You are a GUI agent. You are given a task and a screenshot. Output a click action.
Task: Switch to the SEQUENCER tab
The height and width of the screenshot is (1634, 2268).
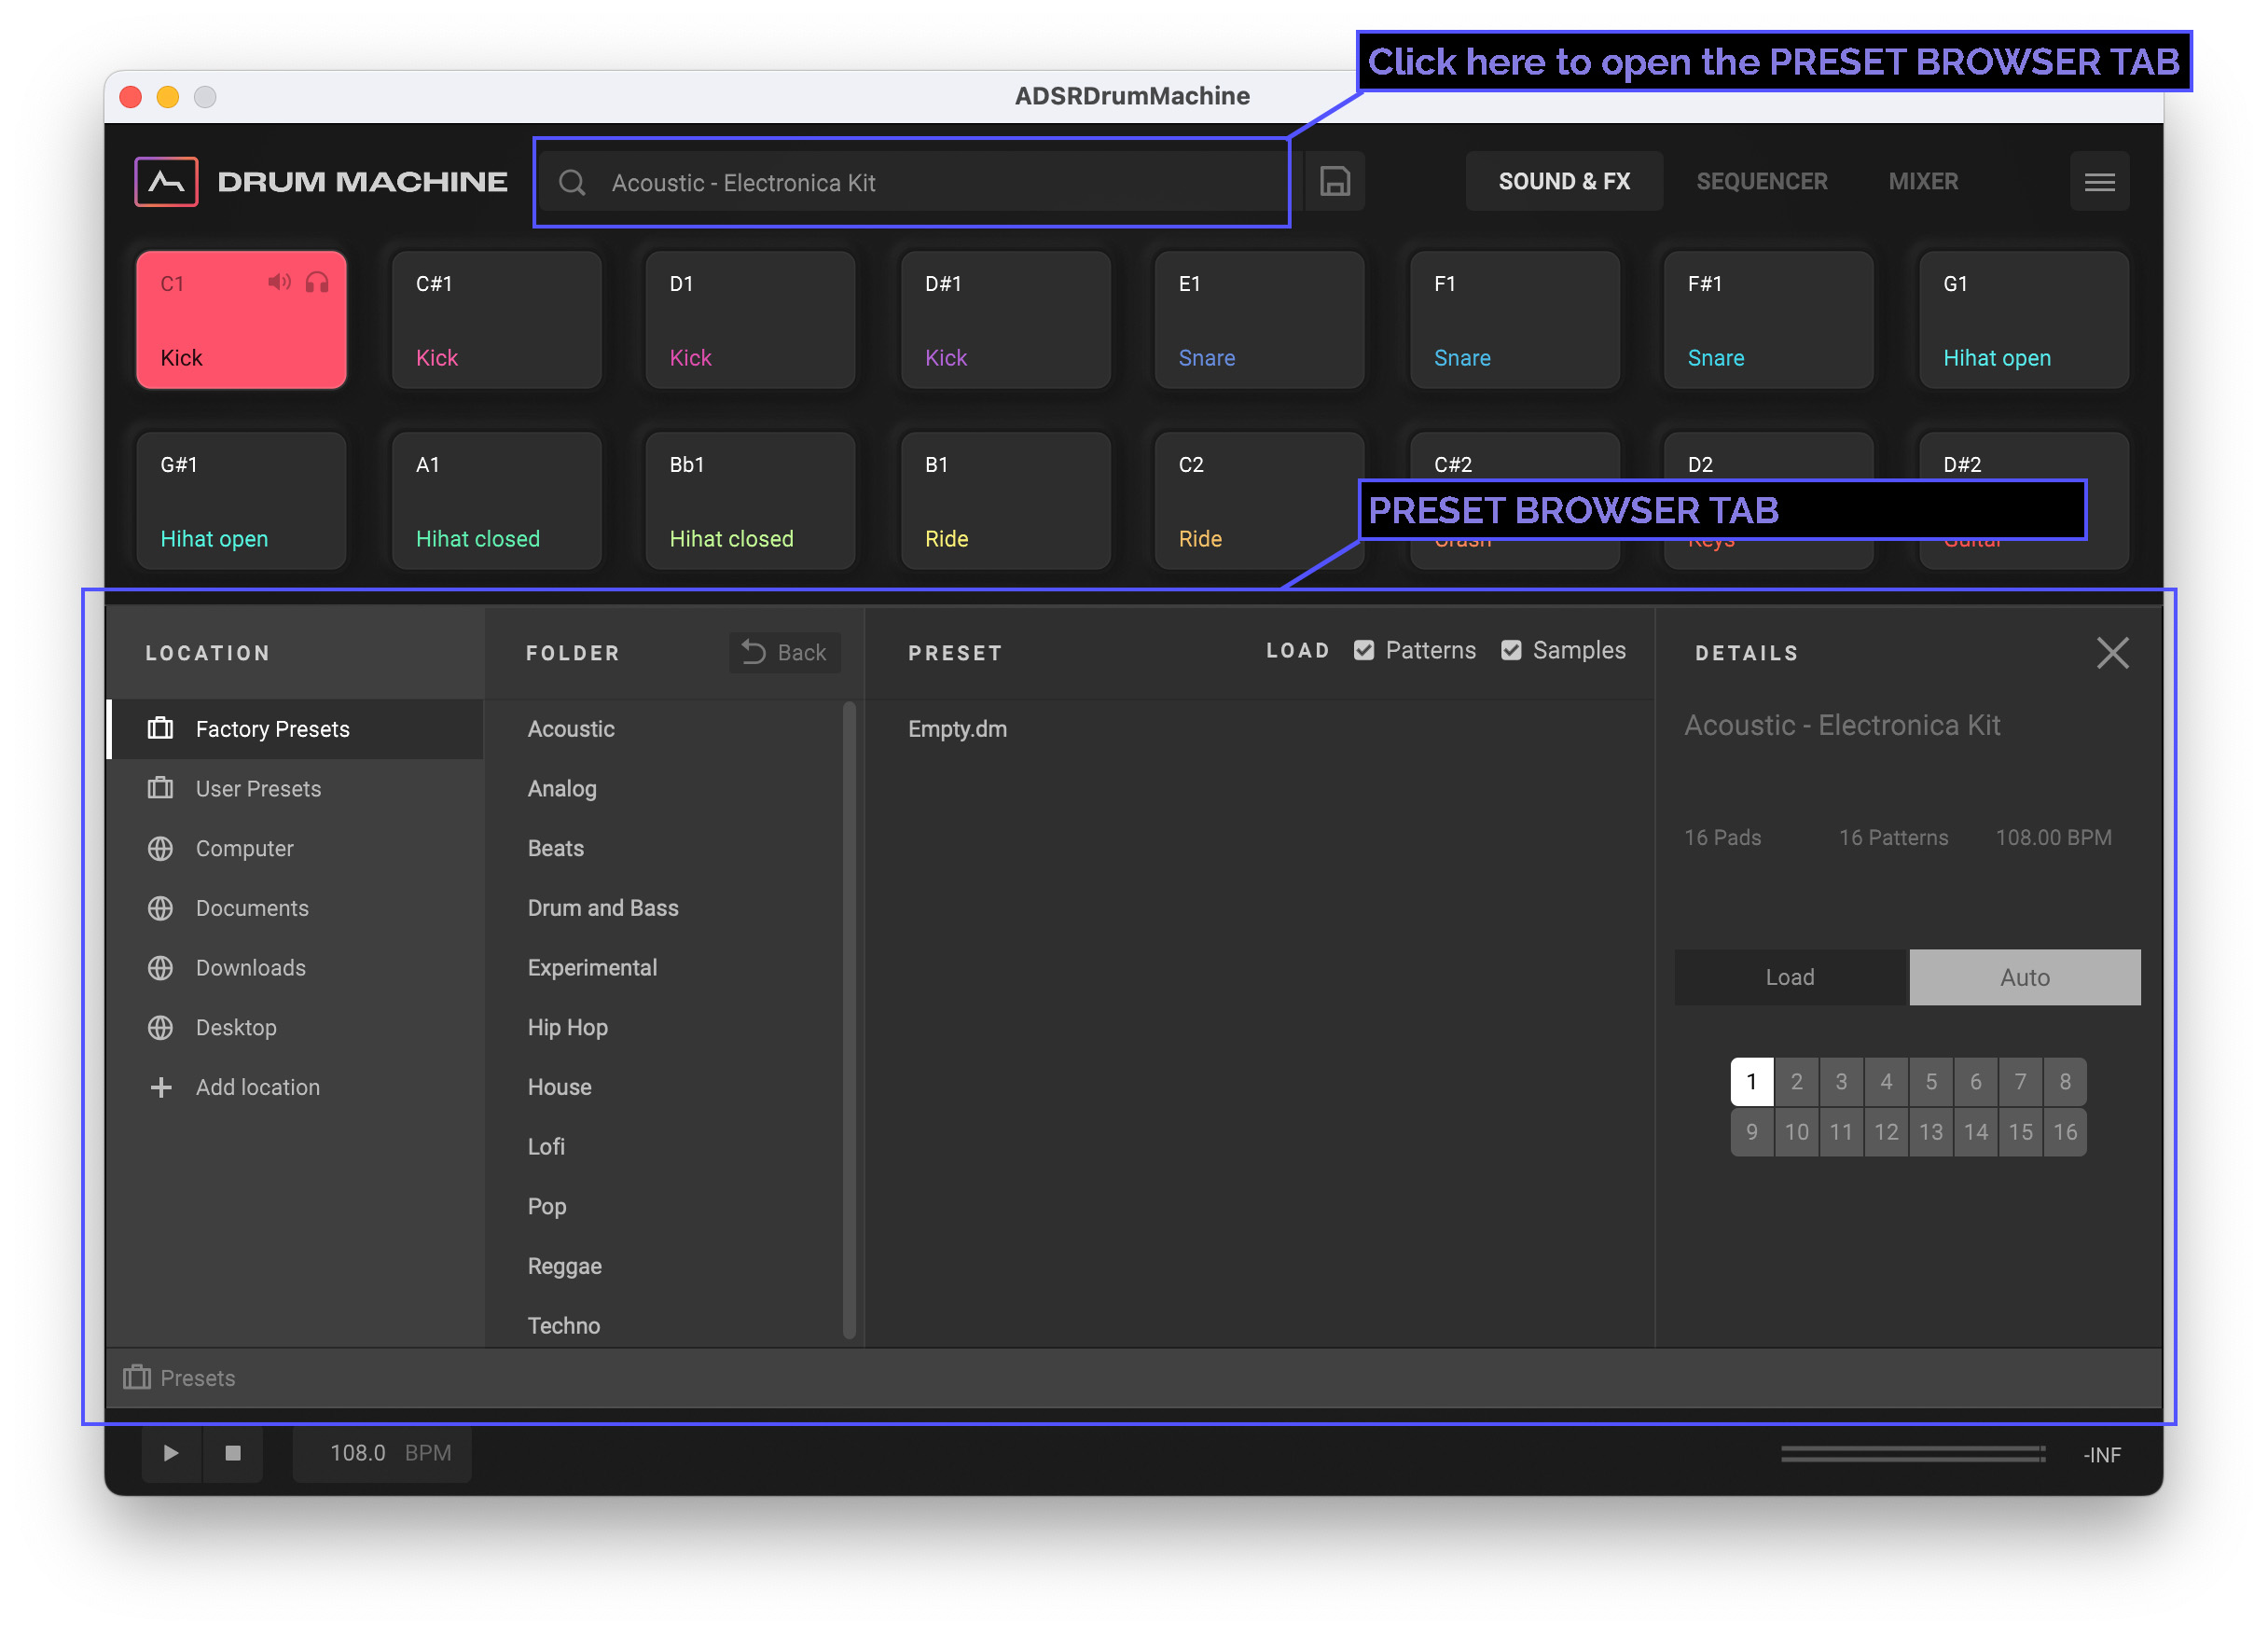1761,182
